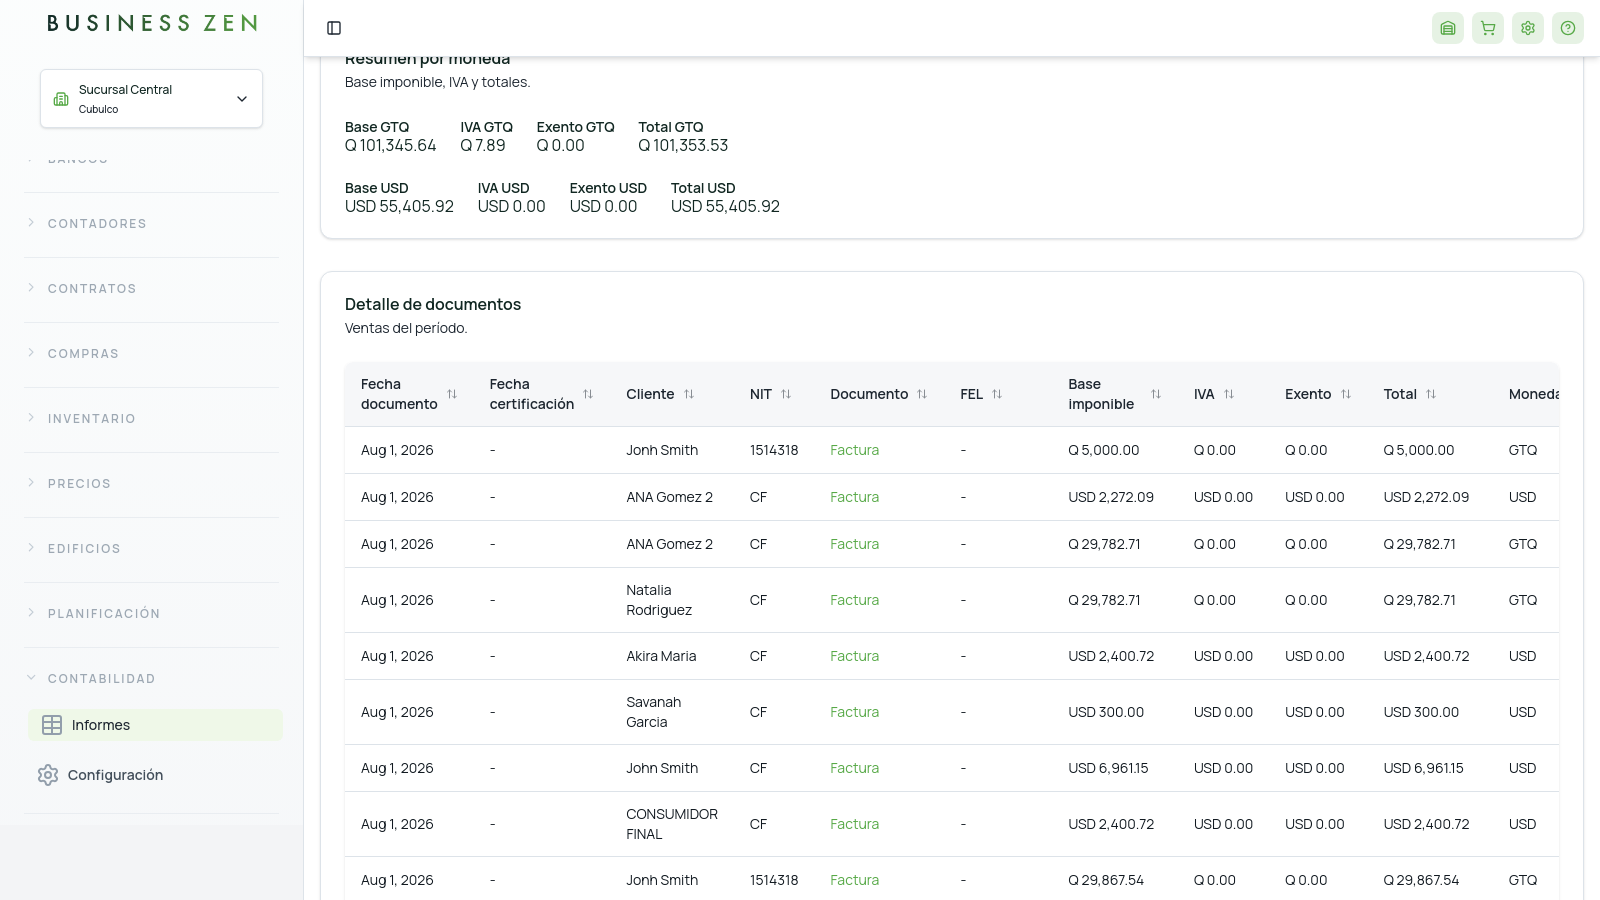Open the shopping cart icon
This screenshot has height=900, width=1600.
click(1488, 28)
